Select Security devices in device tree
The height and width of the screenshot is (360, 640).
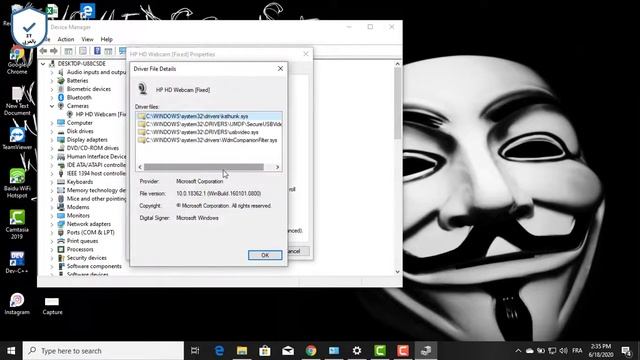(x=87, y=258)
